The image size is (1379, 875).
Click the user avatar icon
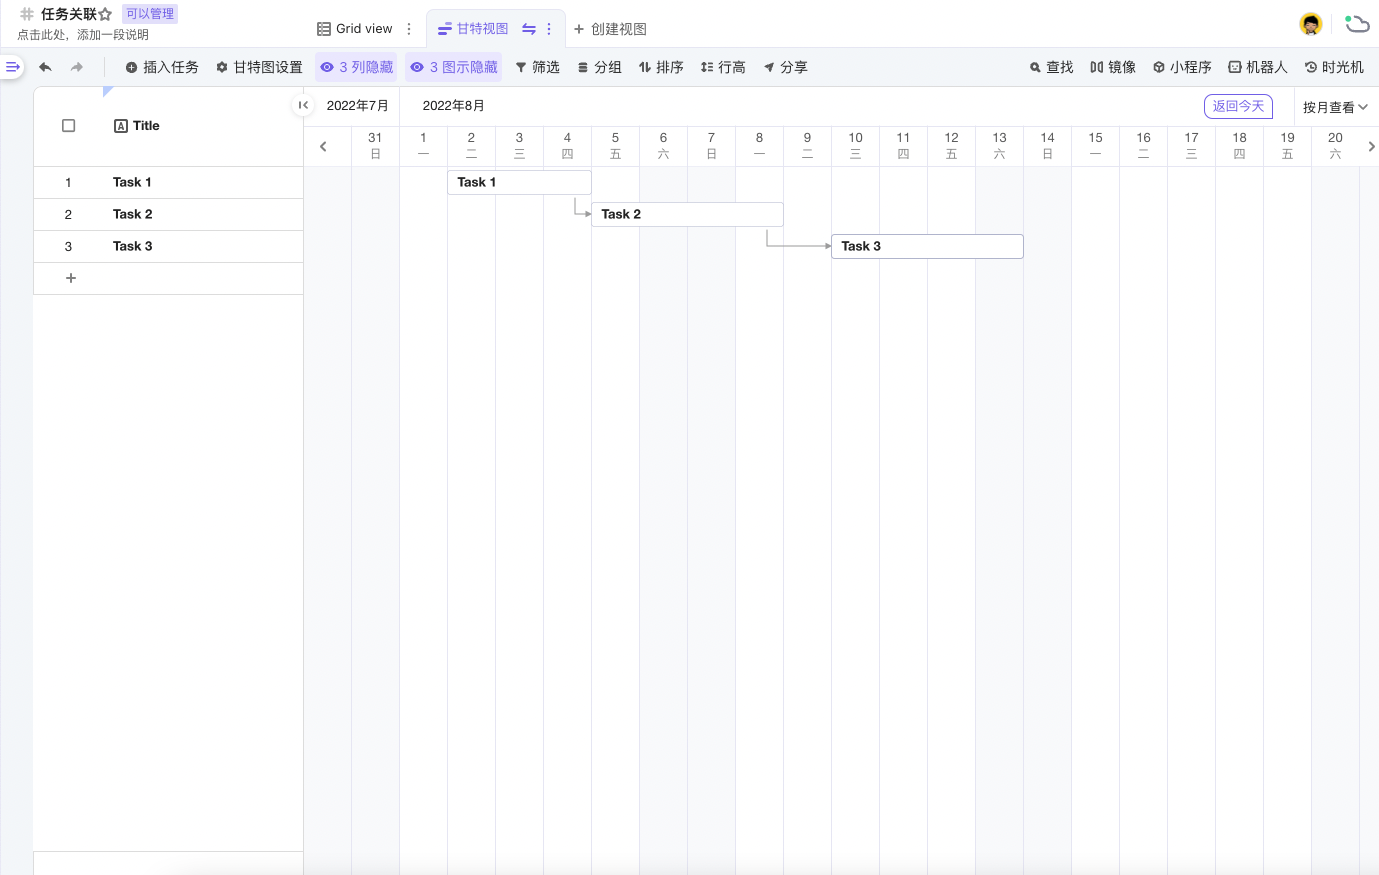tap(1310, 24)
